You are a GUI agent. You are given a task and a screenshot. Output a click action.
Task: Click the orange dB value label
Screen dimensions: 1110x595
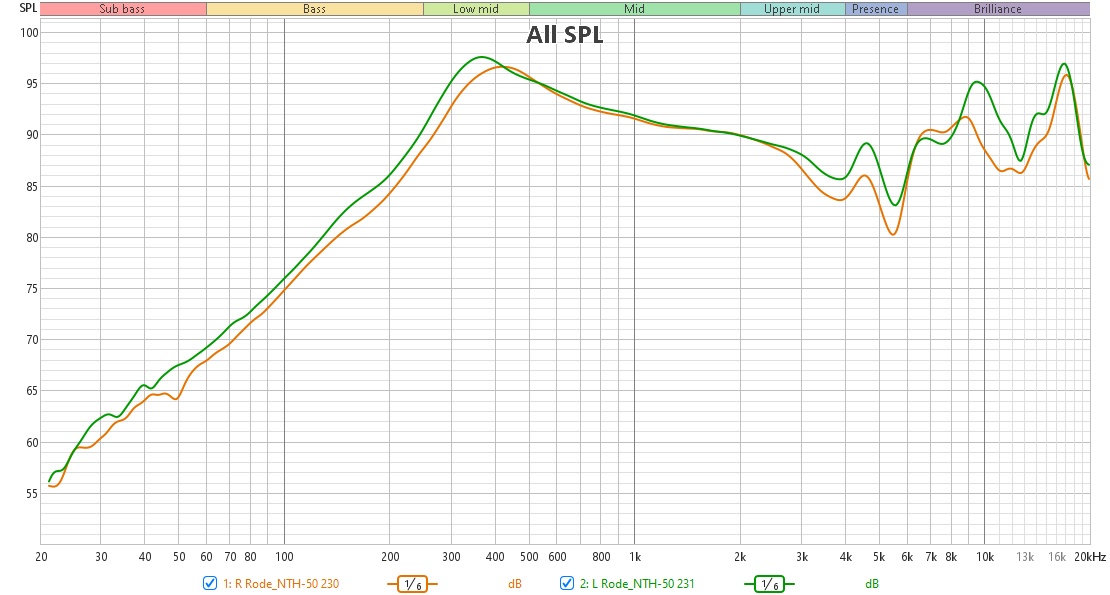tap(515, 584)
